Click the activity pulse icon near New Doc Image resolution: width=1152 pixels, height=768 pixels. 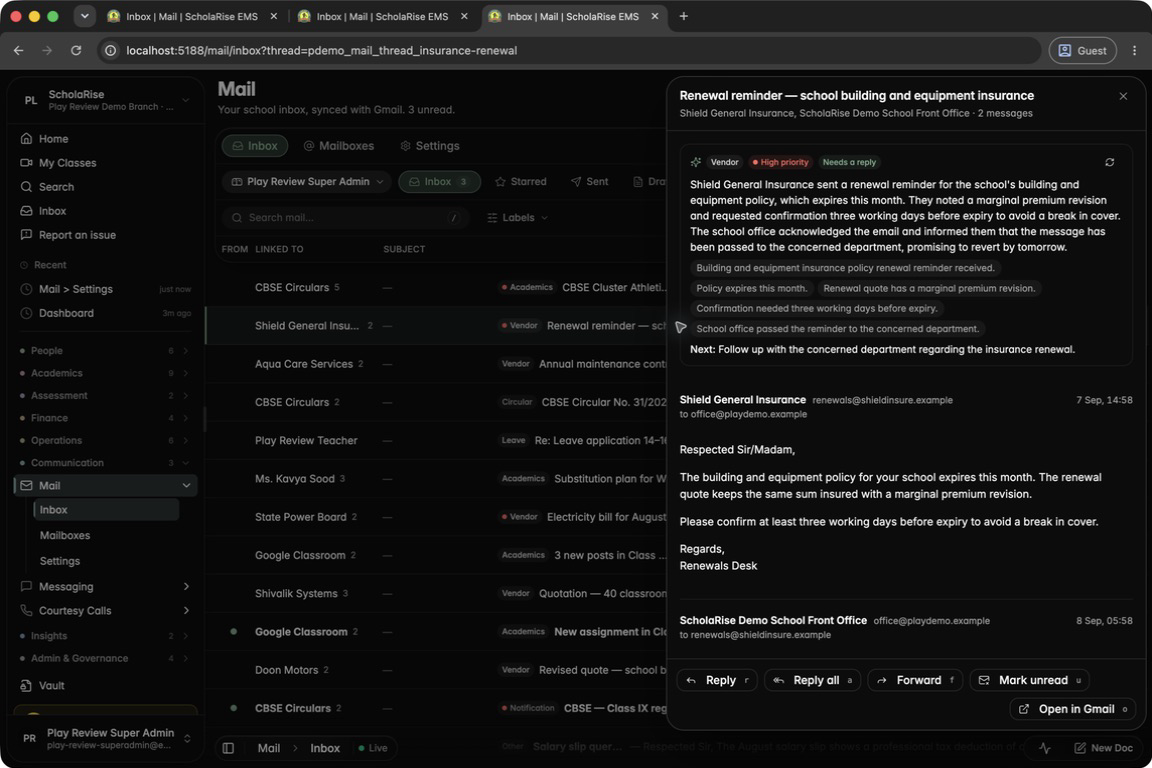[x=1045, y=748]
